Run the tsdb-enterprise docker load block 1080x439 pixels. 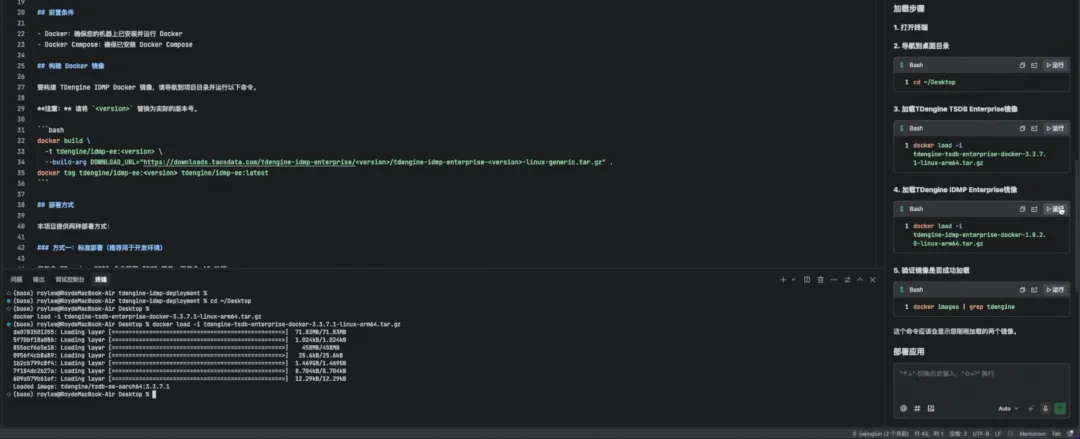click(1055, 128)
